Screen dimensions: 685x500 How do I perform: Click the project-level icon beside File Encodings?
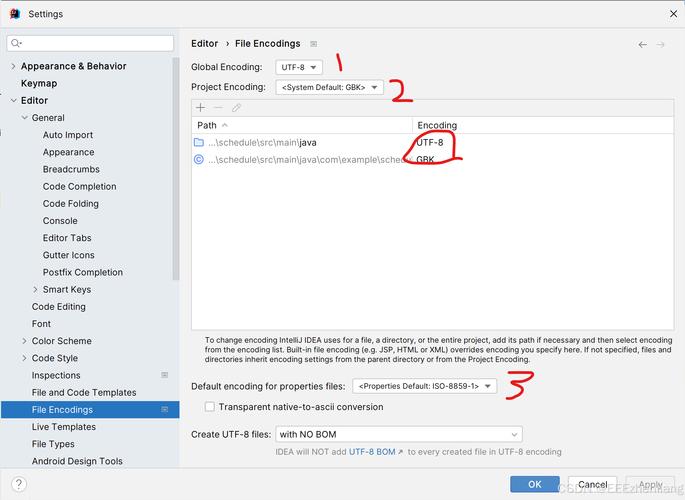tap(313, 44)
